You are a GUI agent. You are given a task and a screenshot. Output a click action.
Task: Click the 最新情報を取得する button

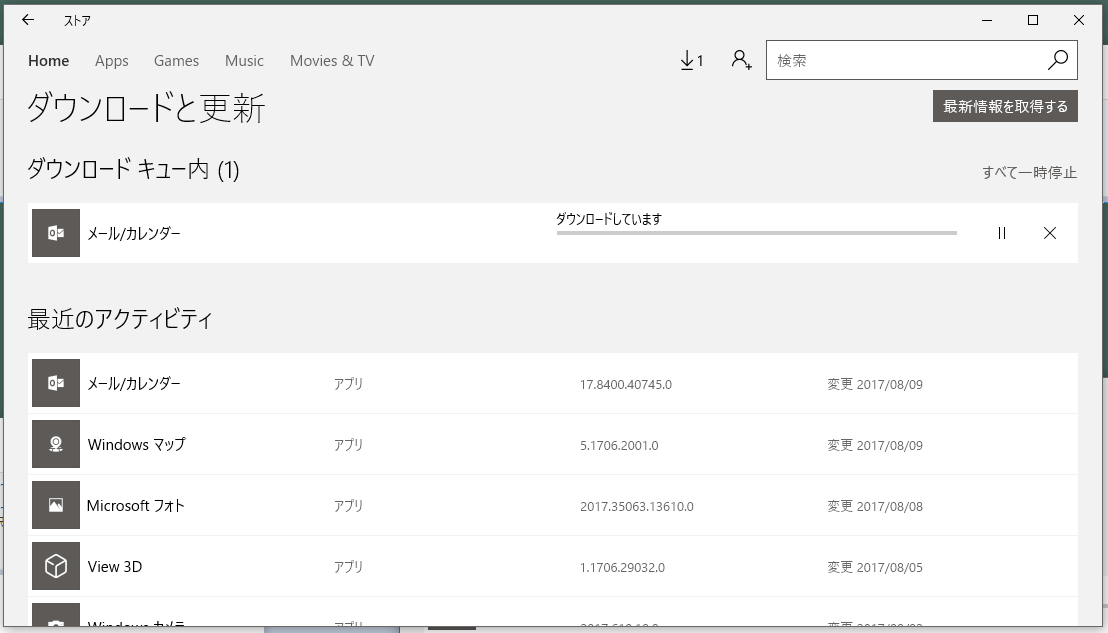(x=1005, y=106)
